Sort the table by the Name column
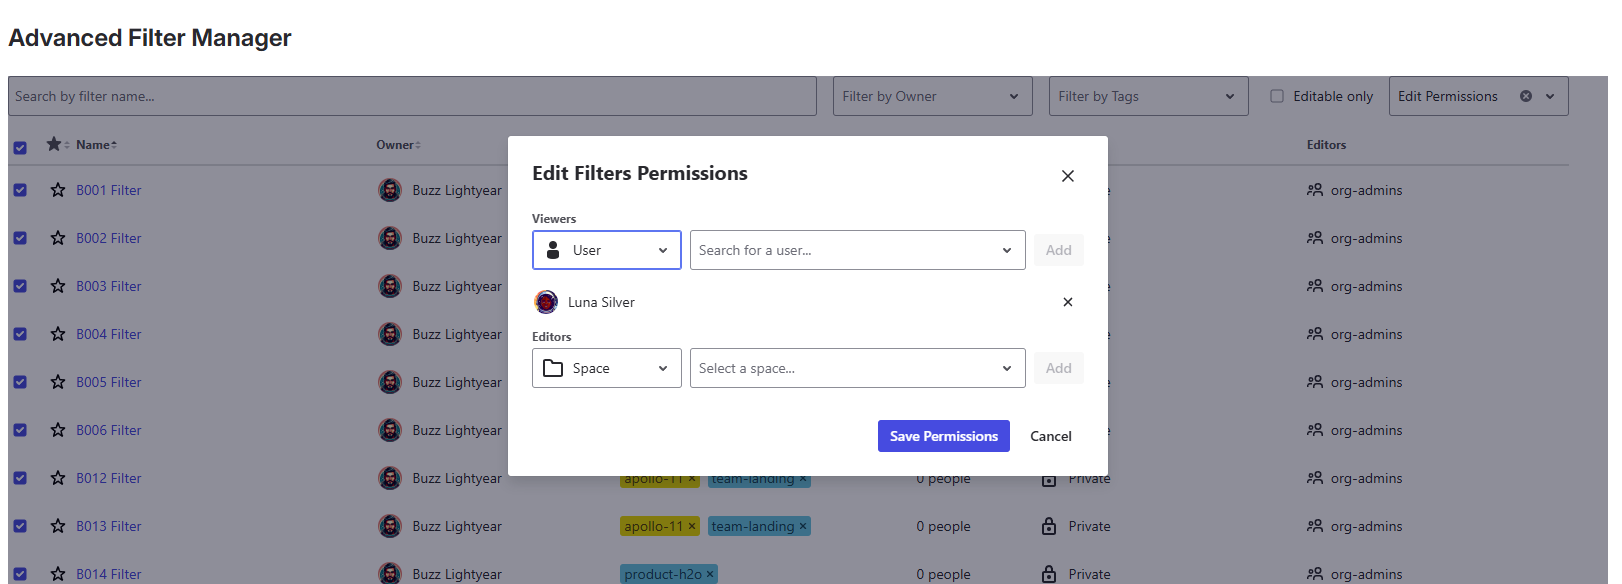The height and width of the screenshot is (584, 1622). pyautogui.click(x=95, y=144)
